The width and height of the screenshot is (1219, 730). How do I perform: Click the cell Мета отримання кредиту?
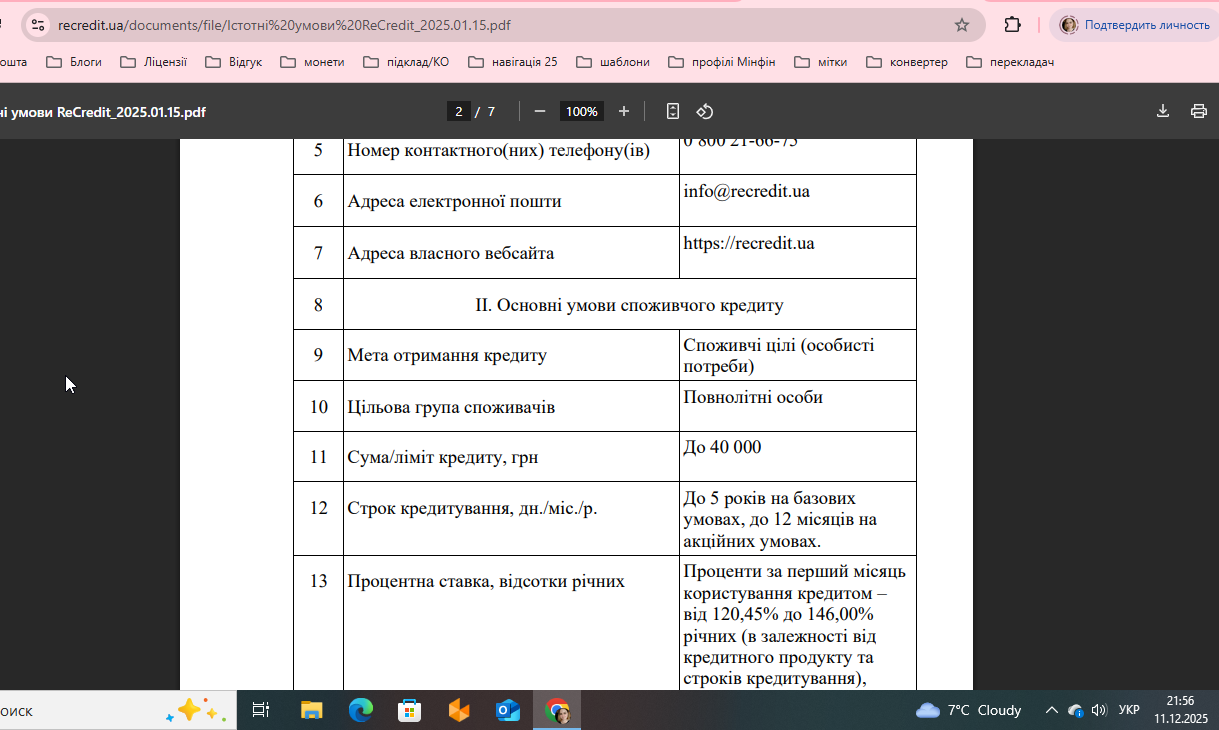click(511, 355)
